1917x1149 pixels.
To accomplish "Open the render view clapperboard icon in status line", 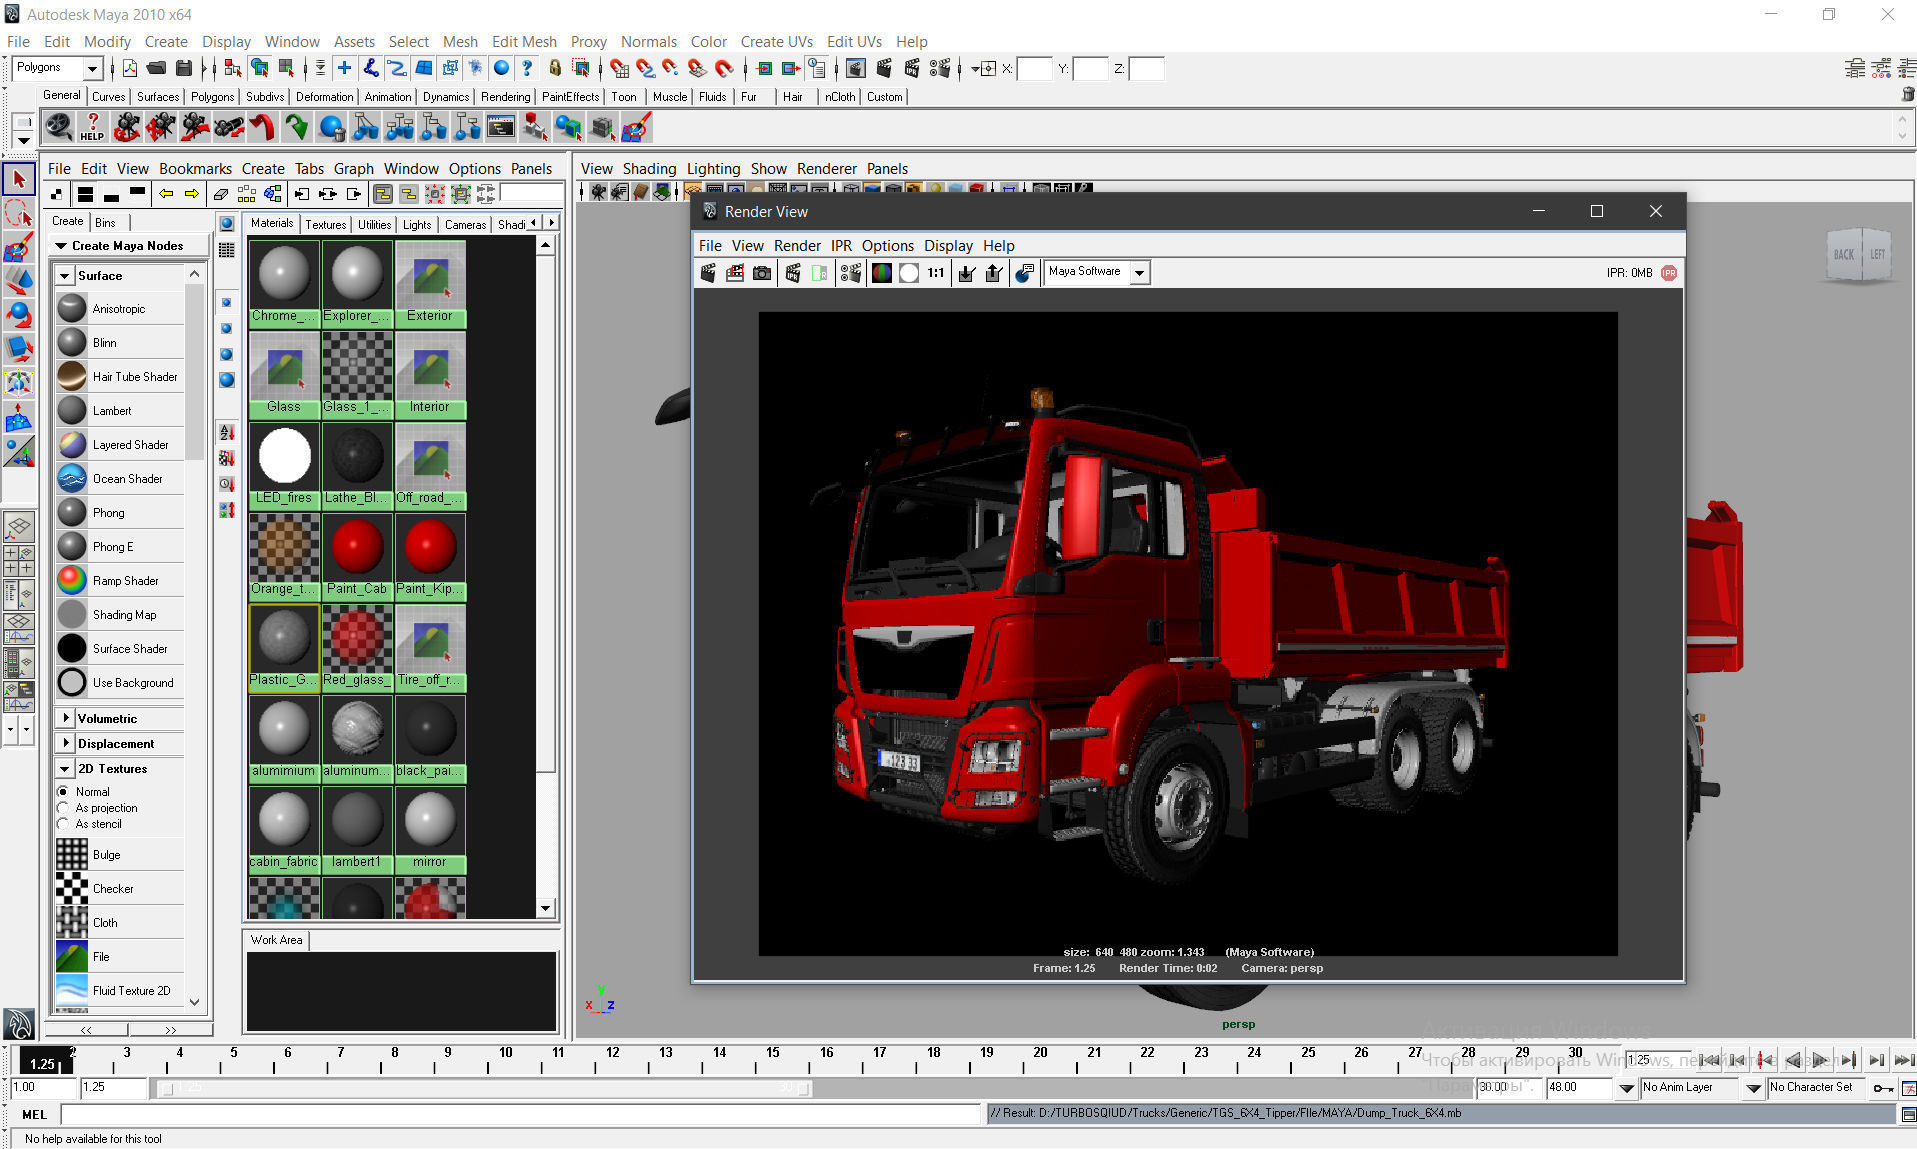I will point(856,68).
